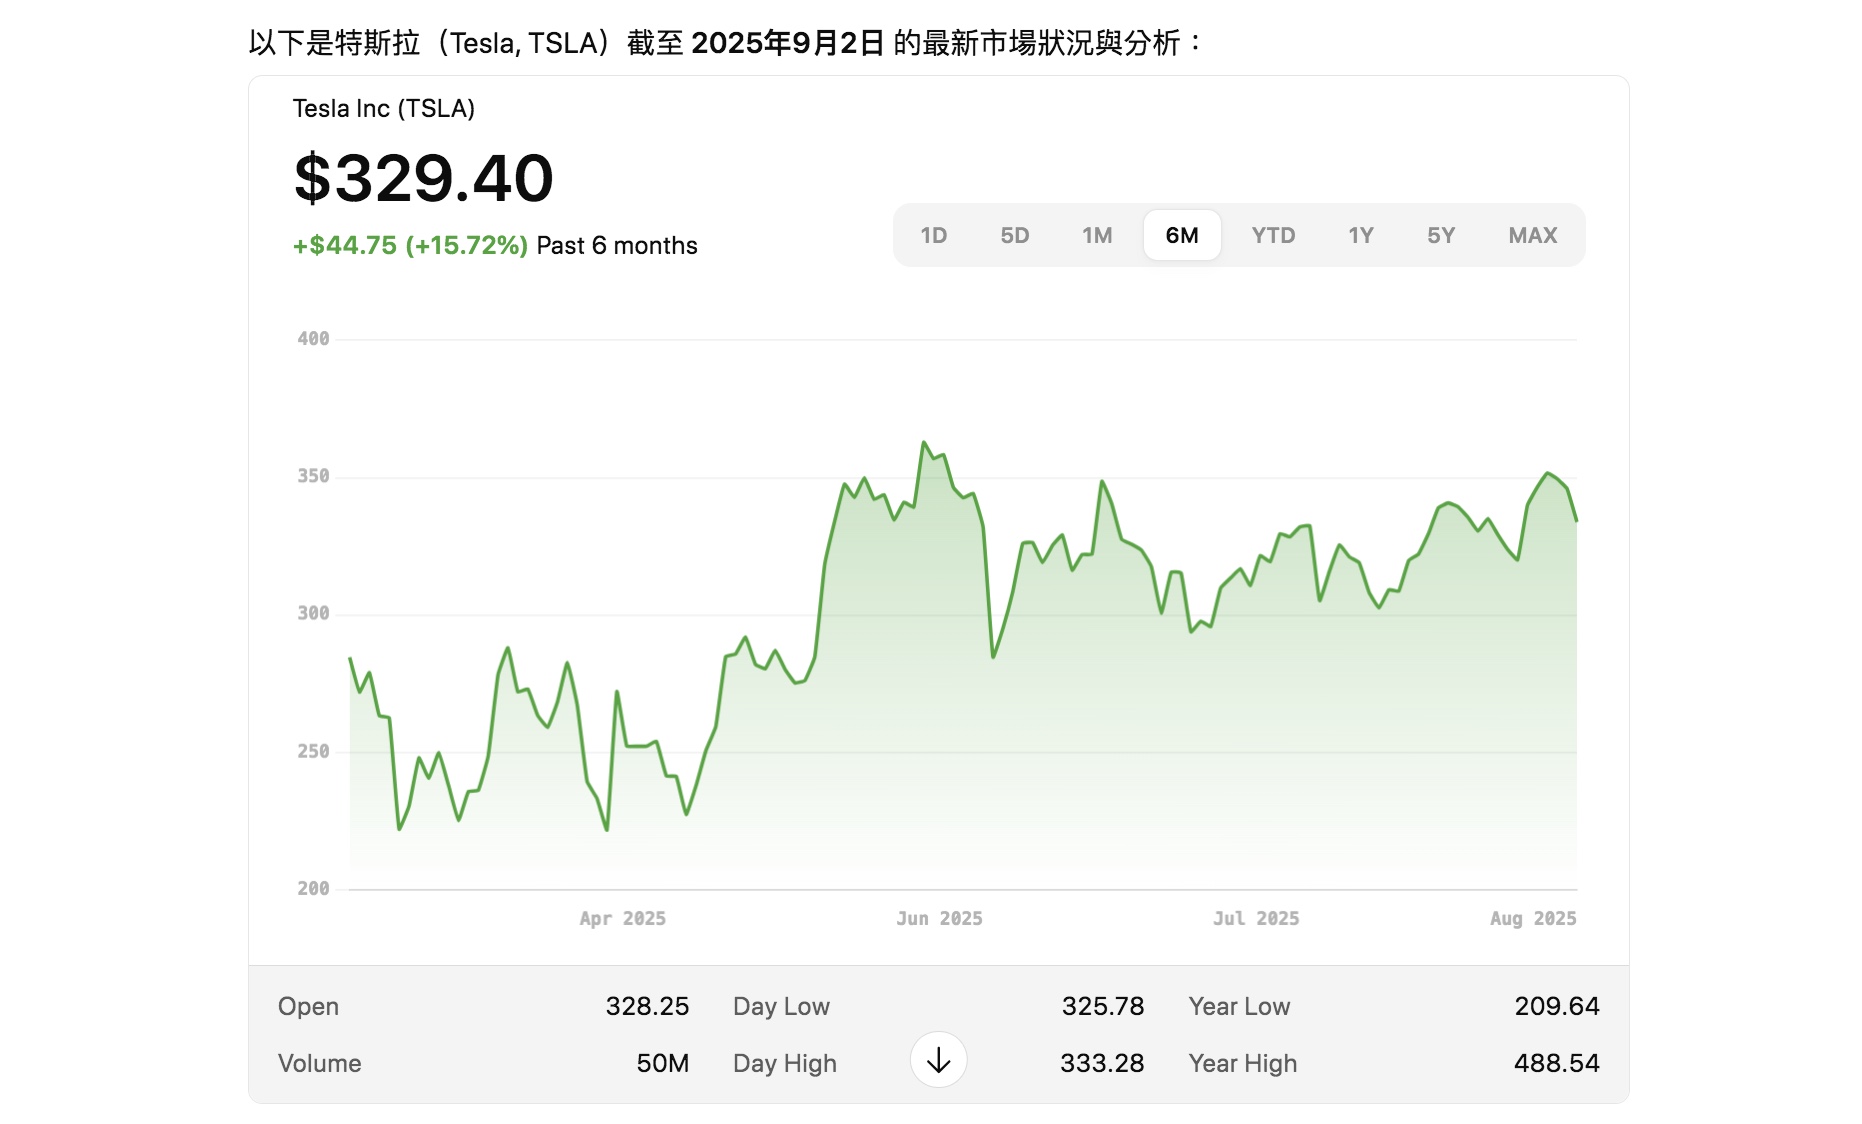Show the MAX history range
1862x1124 pixels.
click(1532, 236)
